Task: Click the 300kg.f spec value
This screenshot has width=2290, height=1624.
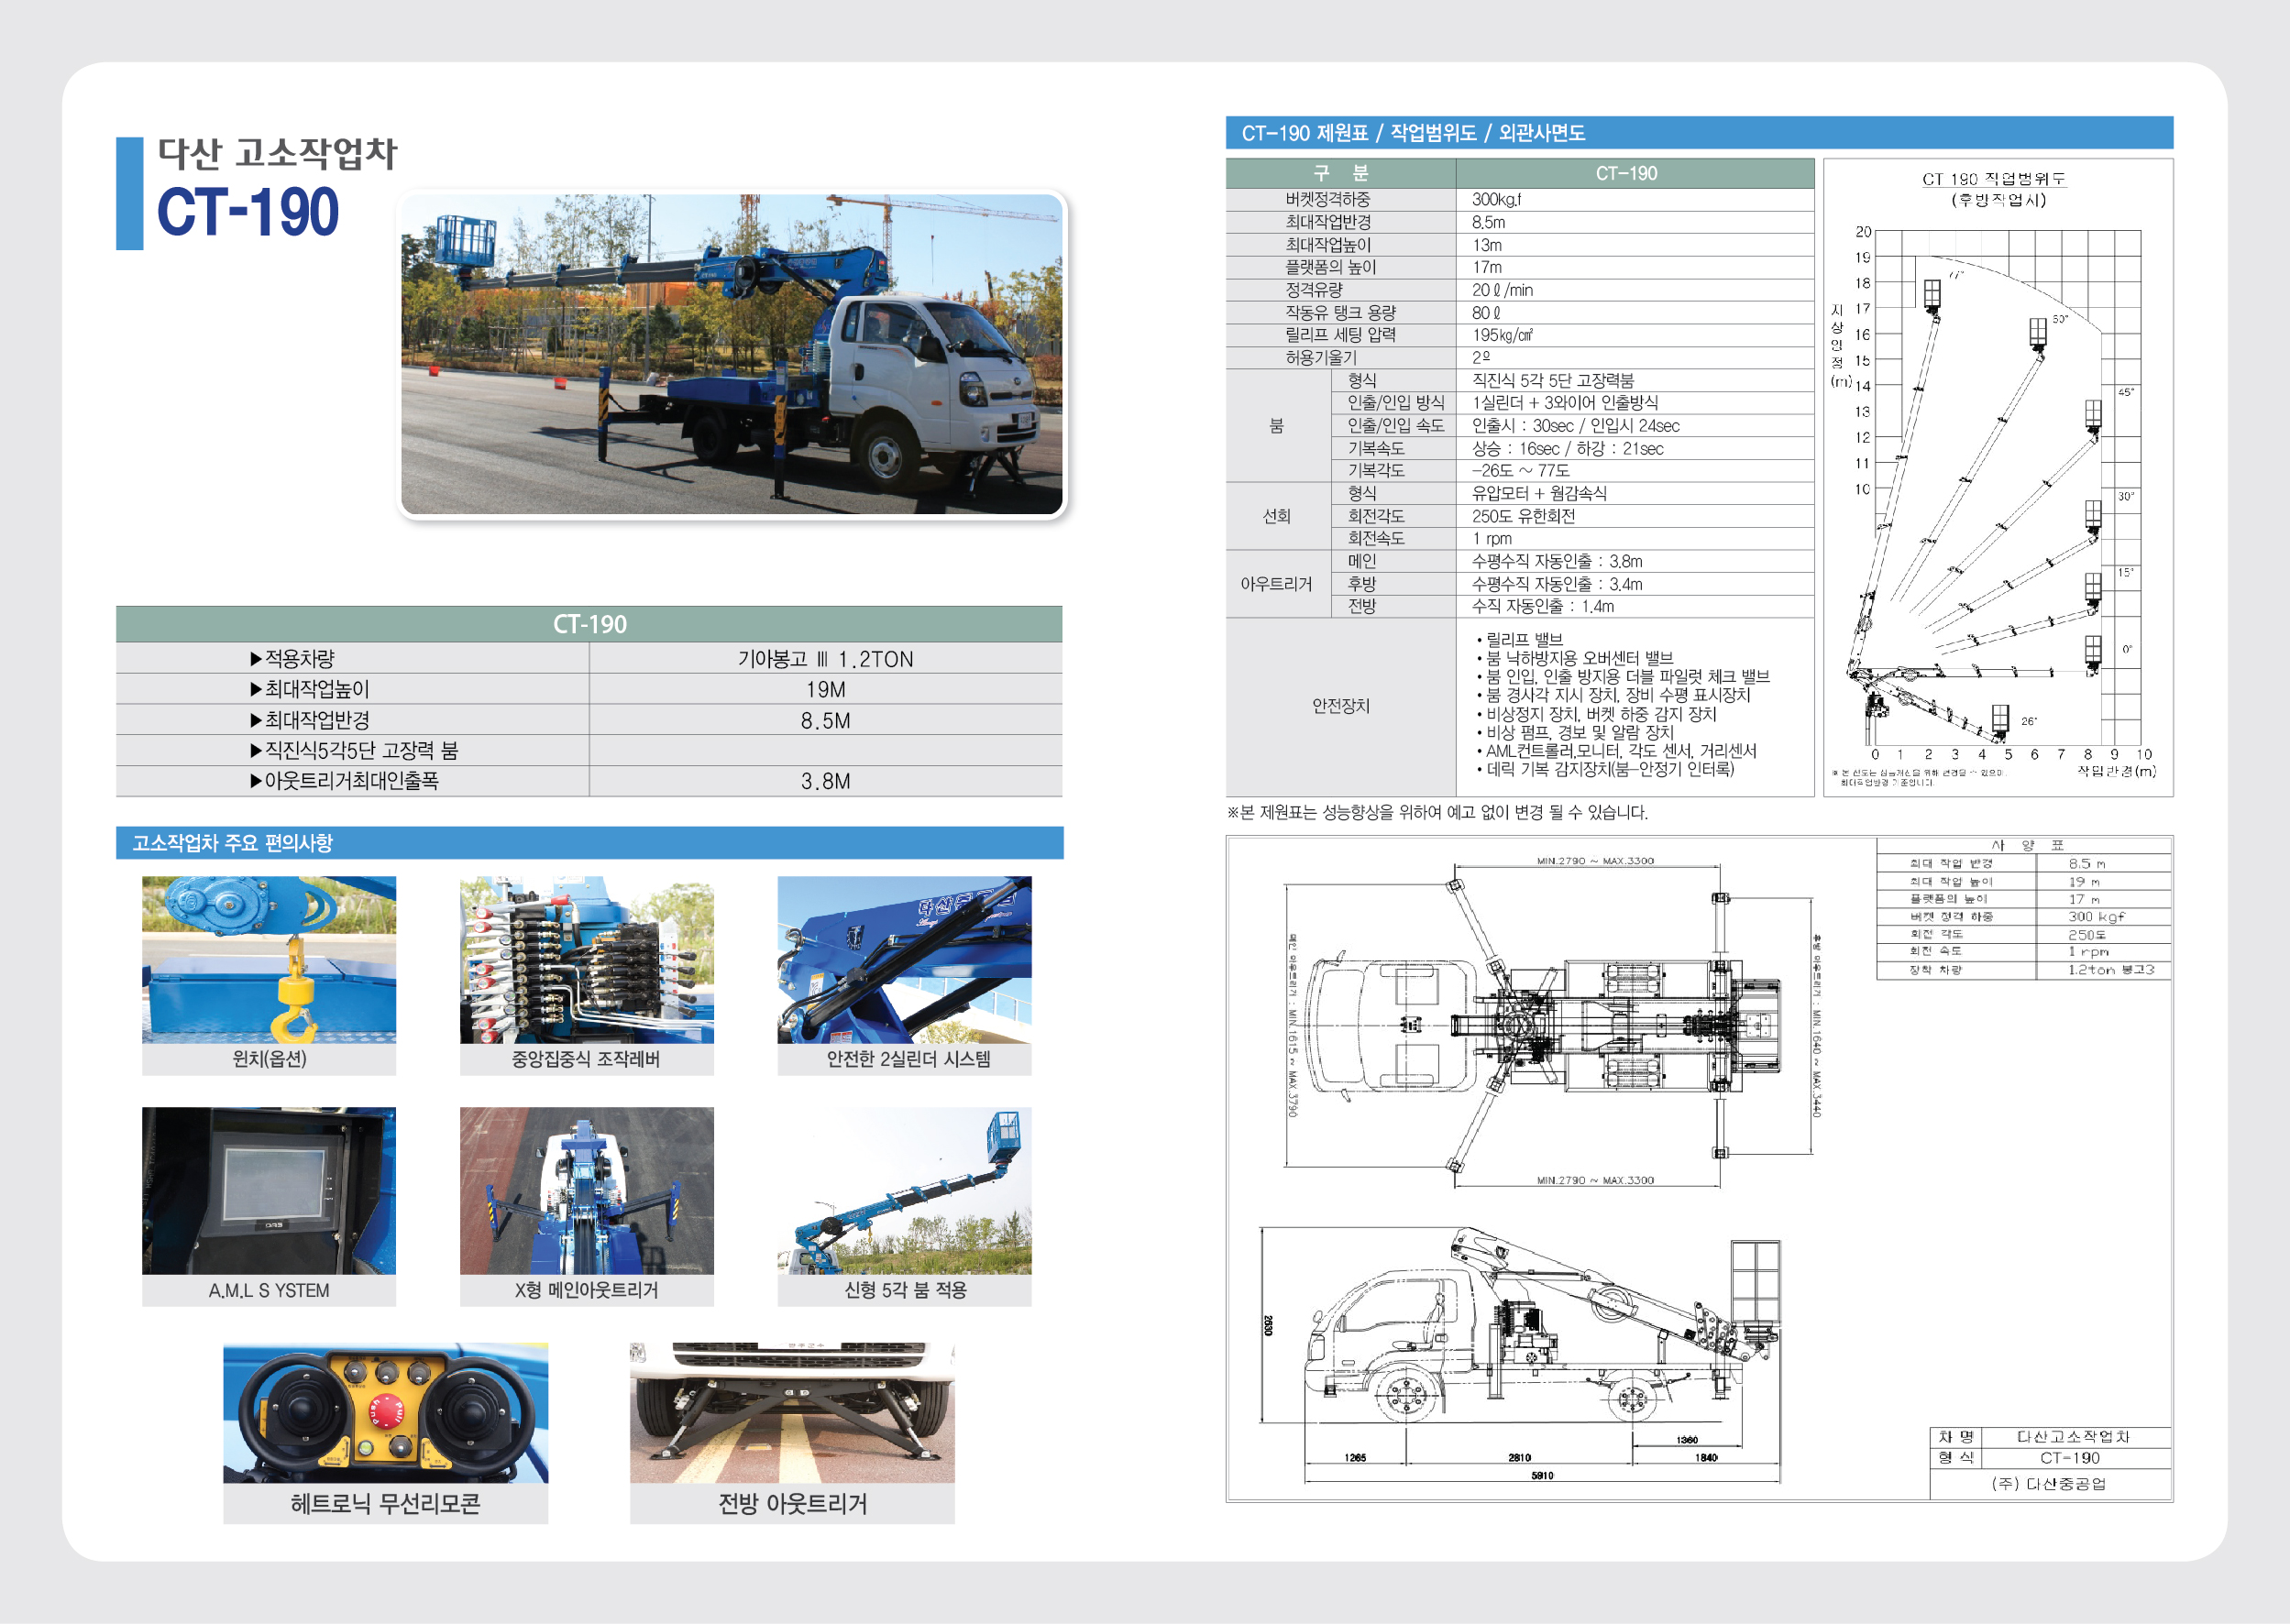Action: [1496, 199]
